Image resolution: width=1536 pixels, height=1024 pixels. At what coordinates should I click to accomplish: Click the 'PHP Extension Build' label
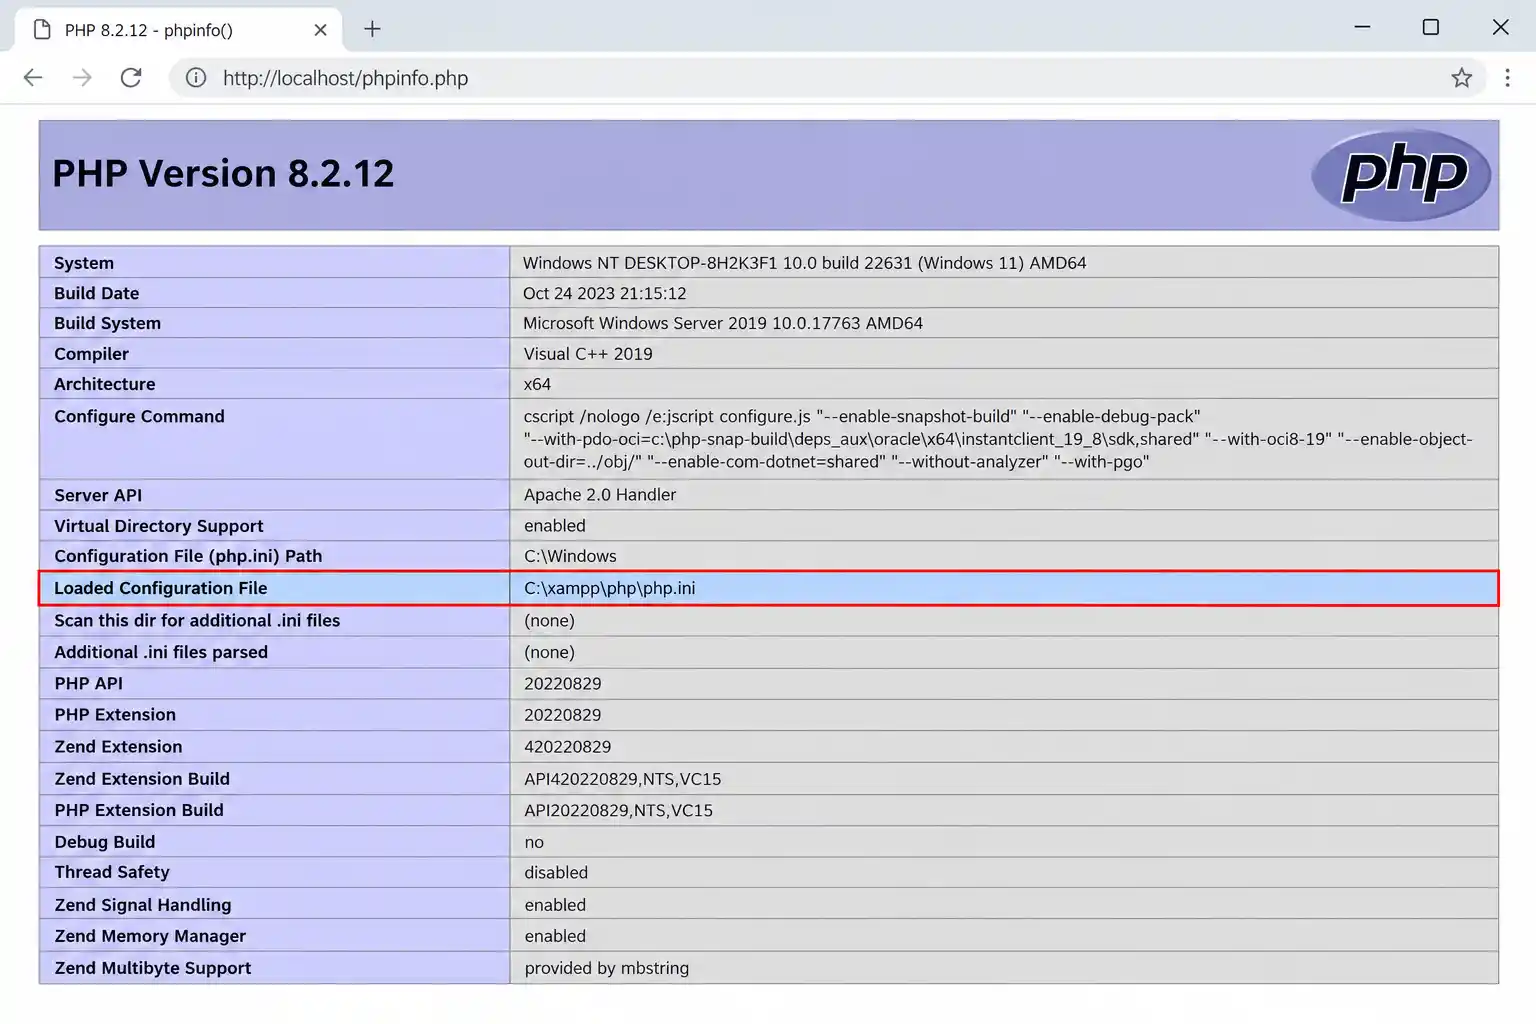(x=139, y=810)
